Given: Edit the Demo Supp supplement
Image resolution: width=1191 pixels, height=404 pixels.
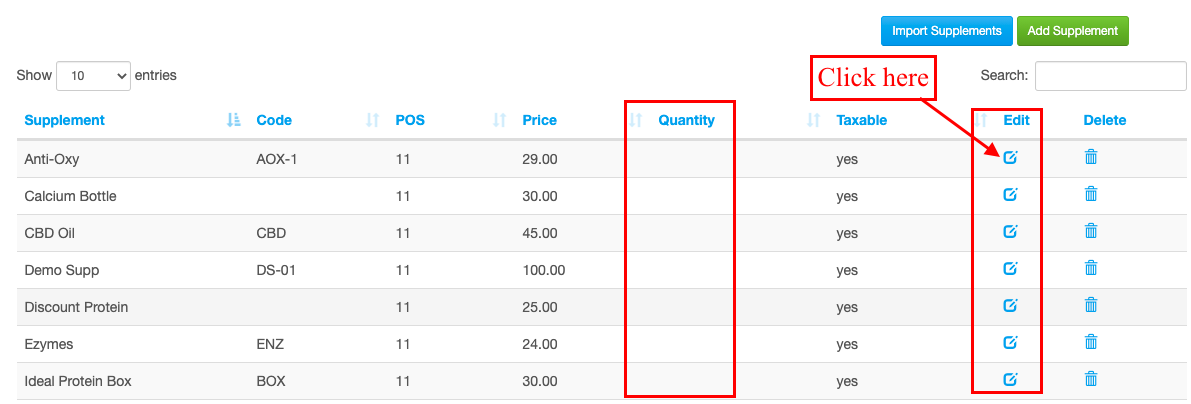Looking at the screenshot, I should click(1010, 268).
